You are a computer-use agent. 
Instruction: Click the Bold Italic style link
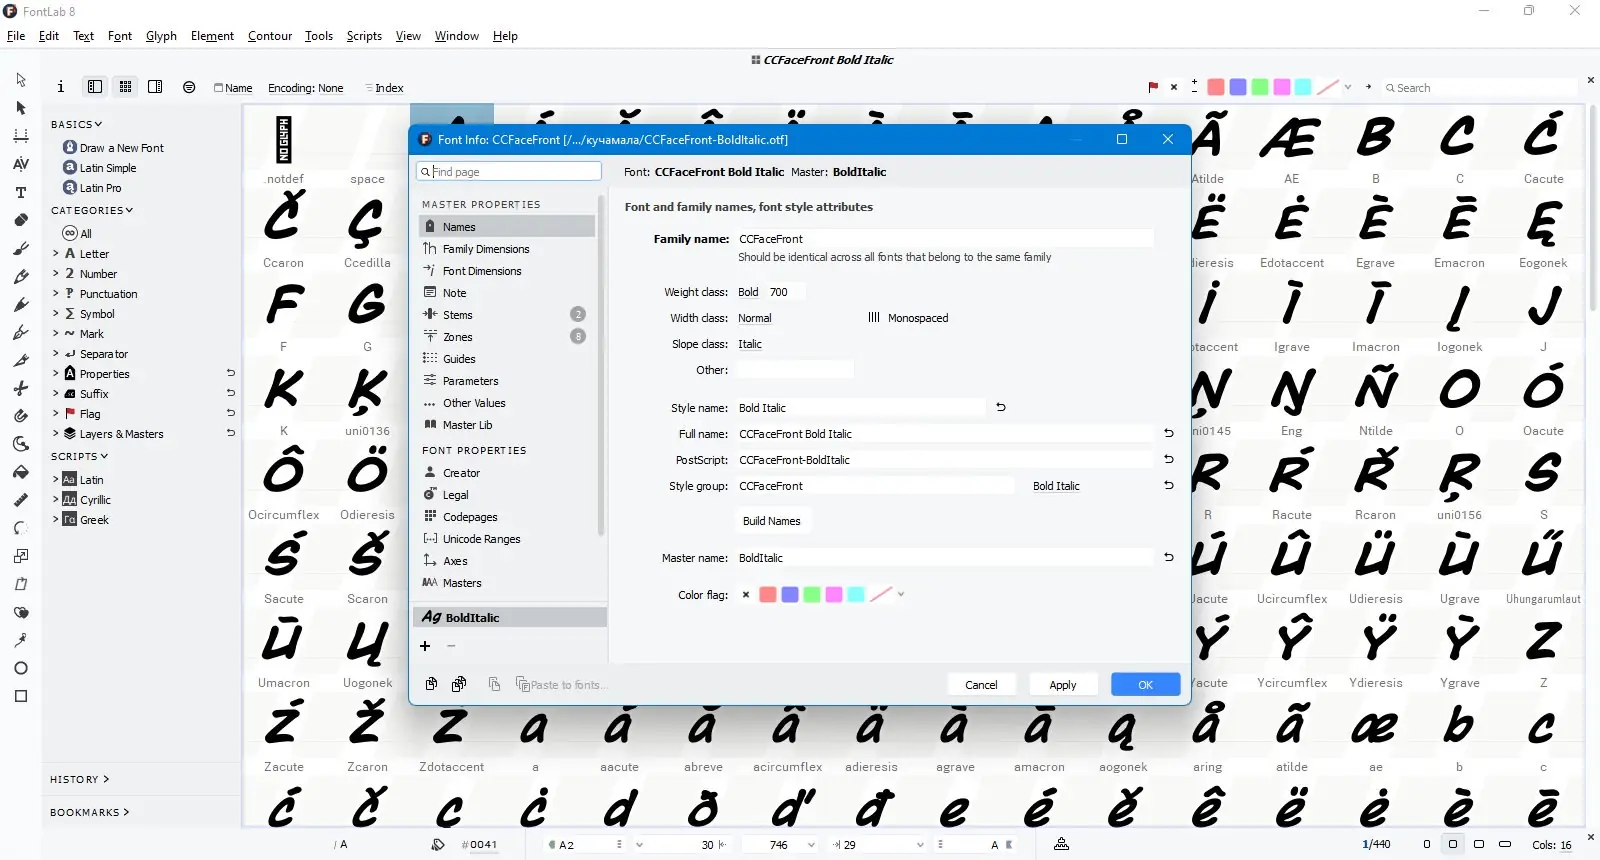point(1056,486)
